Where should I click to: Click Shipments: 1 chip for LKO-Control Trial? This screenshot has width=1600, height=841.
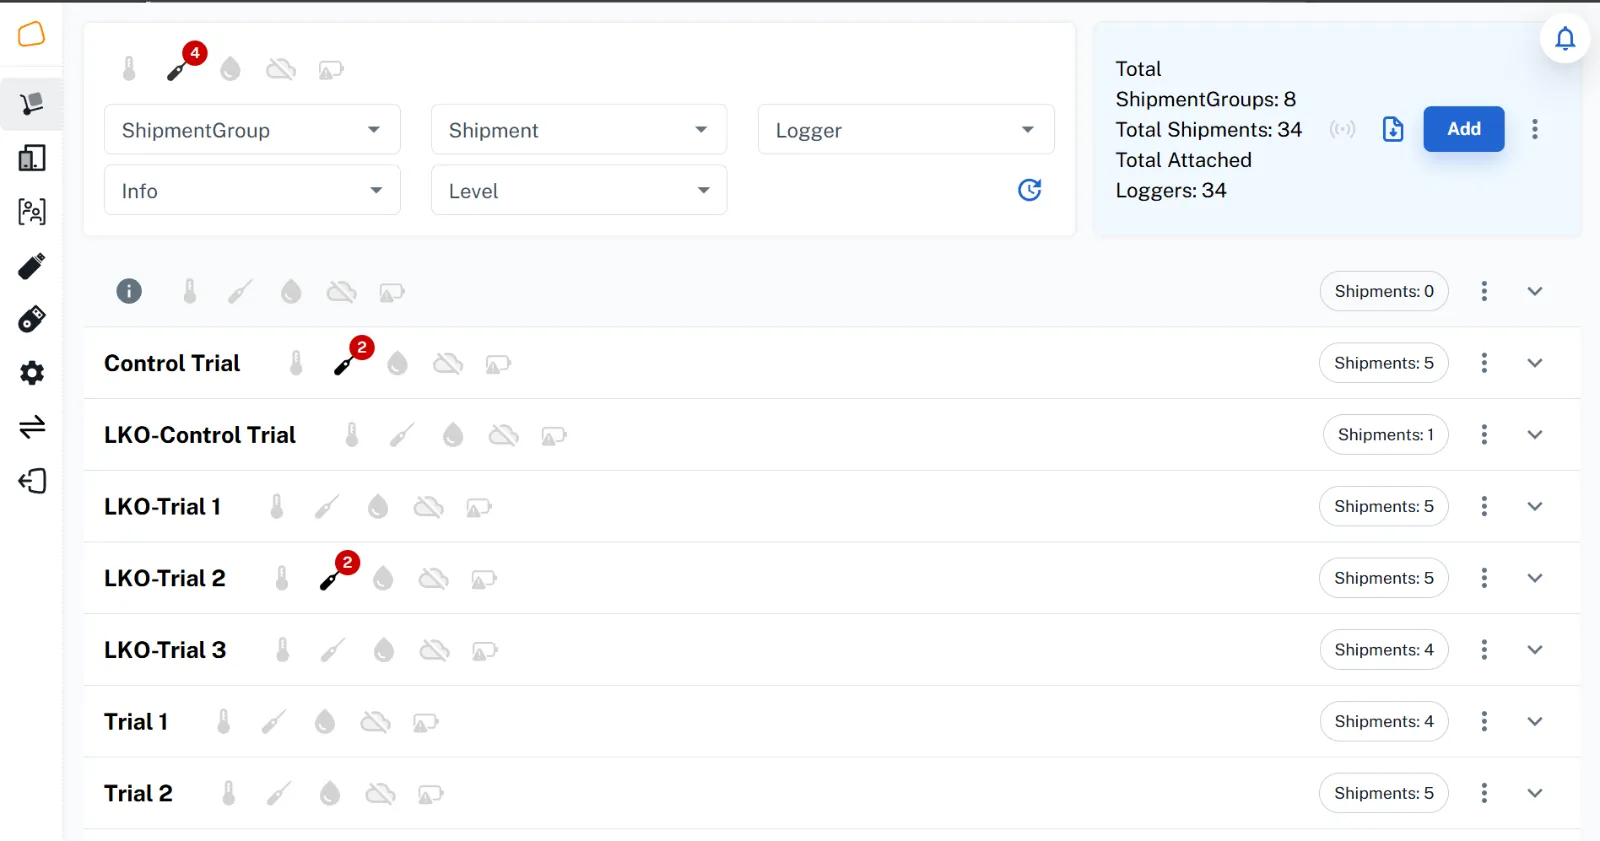click(x=1386, y=435)
